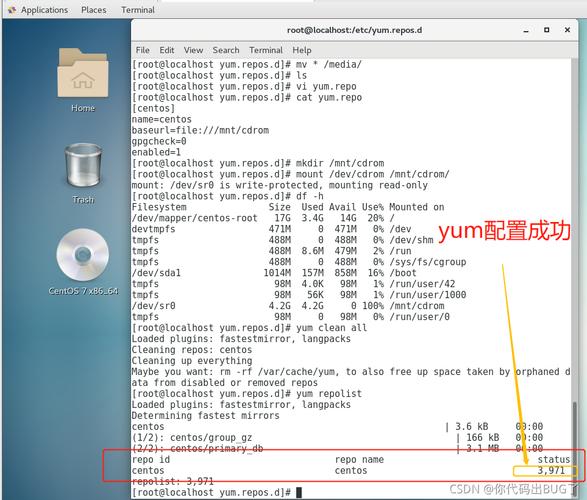The height and width of the screenshot is (500, 587).
Task: Open the Terminal menu in the window menubar
Action: click(266, 50)
